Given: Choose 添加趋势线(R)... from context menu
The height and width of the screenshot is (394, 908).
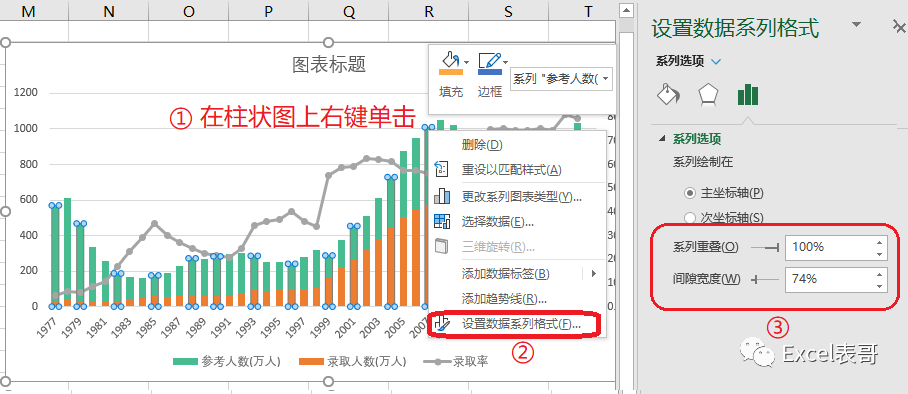Looking at the screenshot, I should pos(517,299).
